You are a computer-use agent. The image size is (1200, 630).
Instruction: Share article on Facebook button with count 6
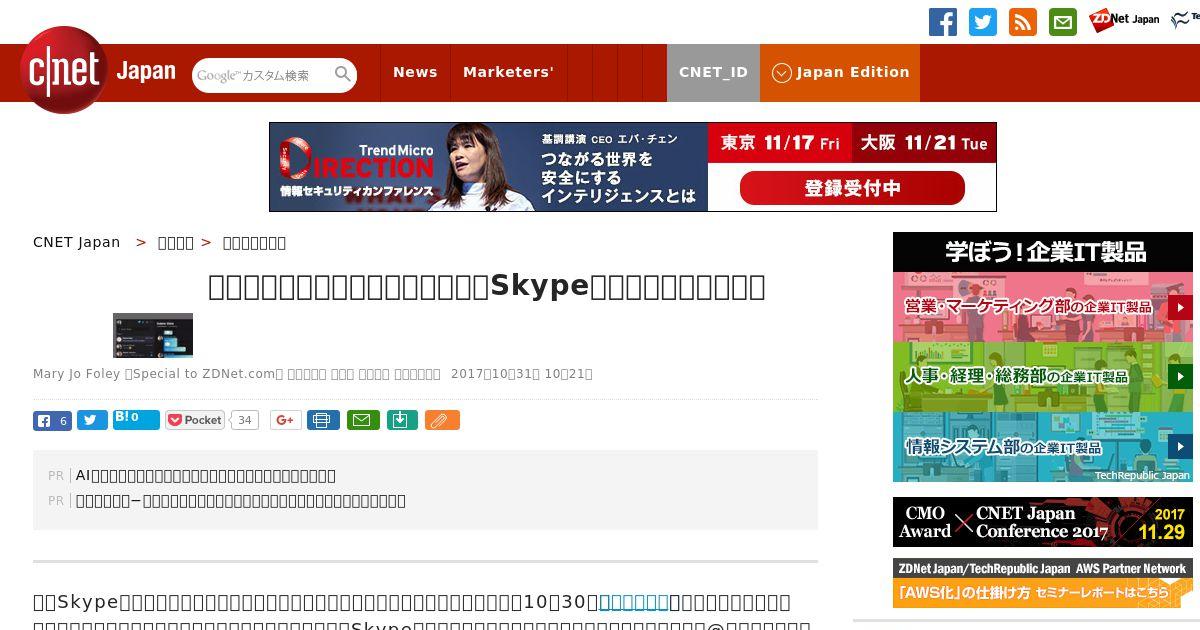pyautogui.click(x=52, y=421)
